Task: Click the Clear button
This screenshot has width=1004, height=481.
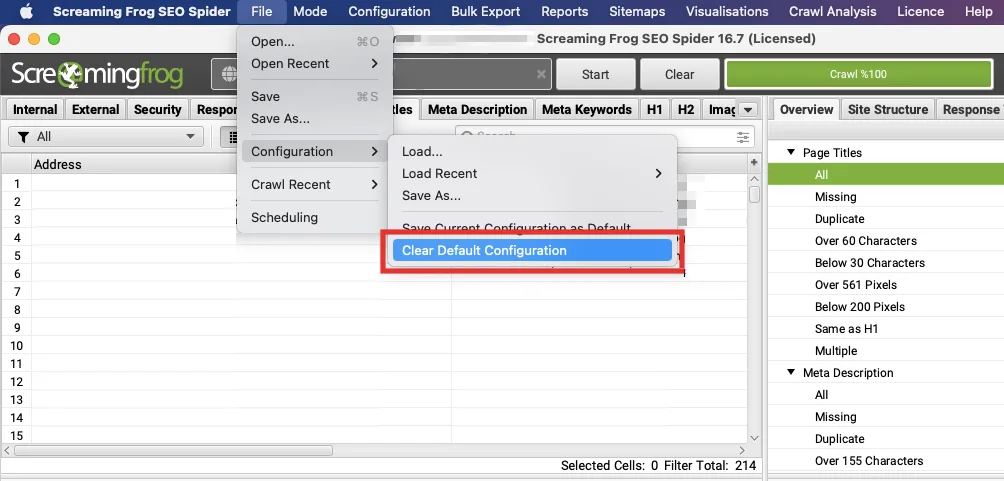Action: [679, 74]
